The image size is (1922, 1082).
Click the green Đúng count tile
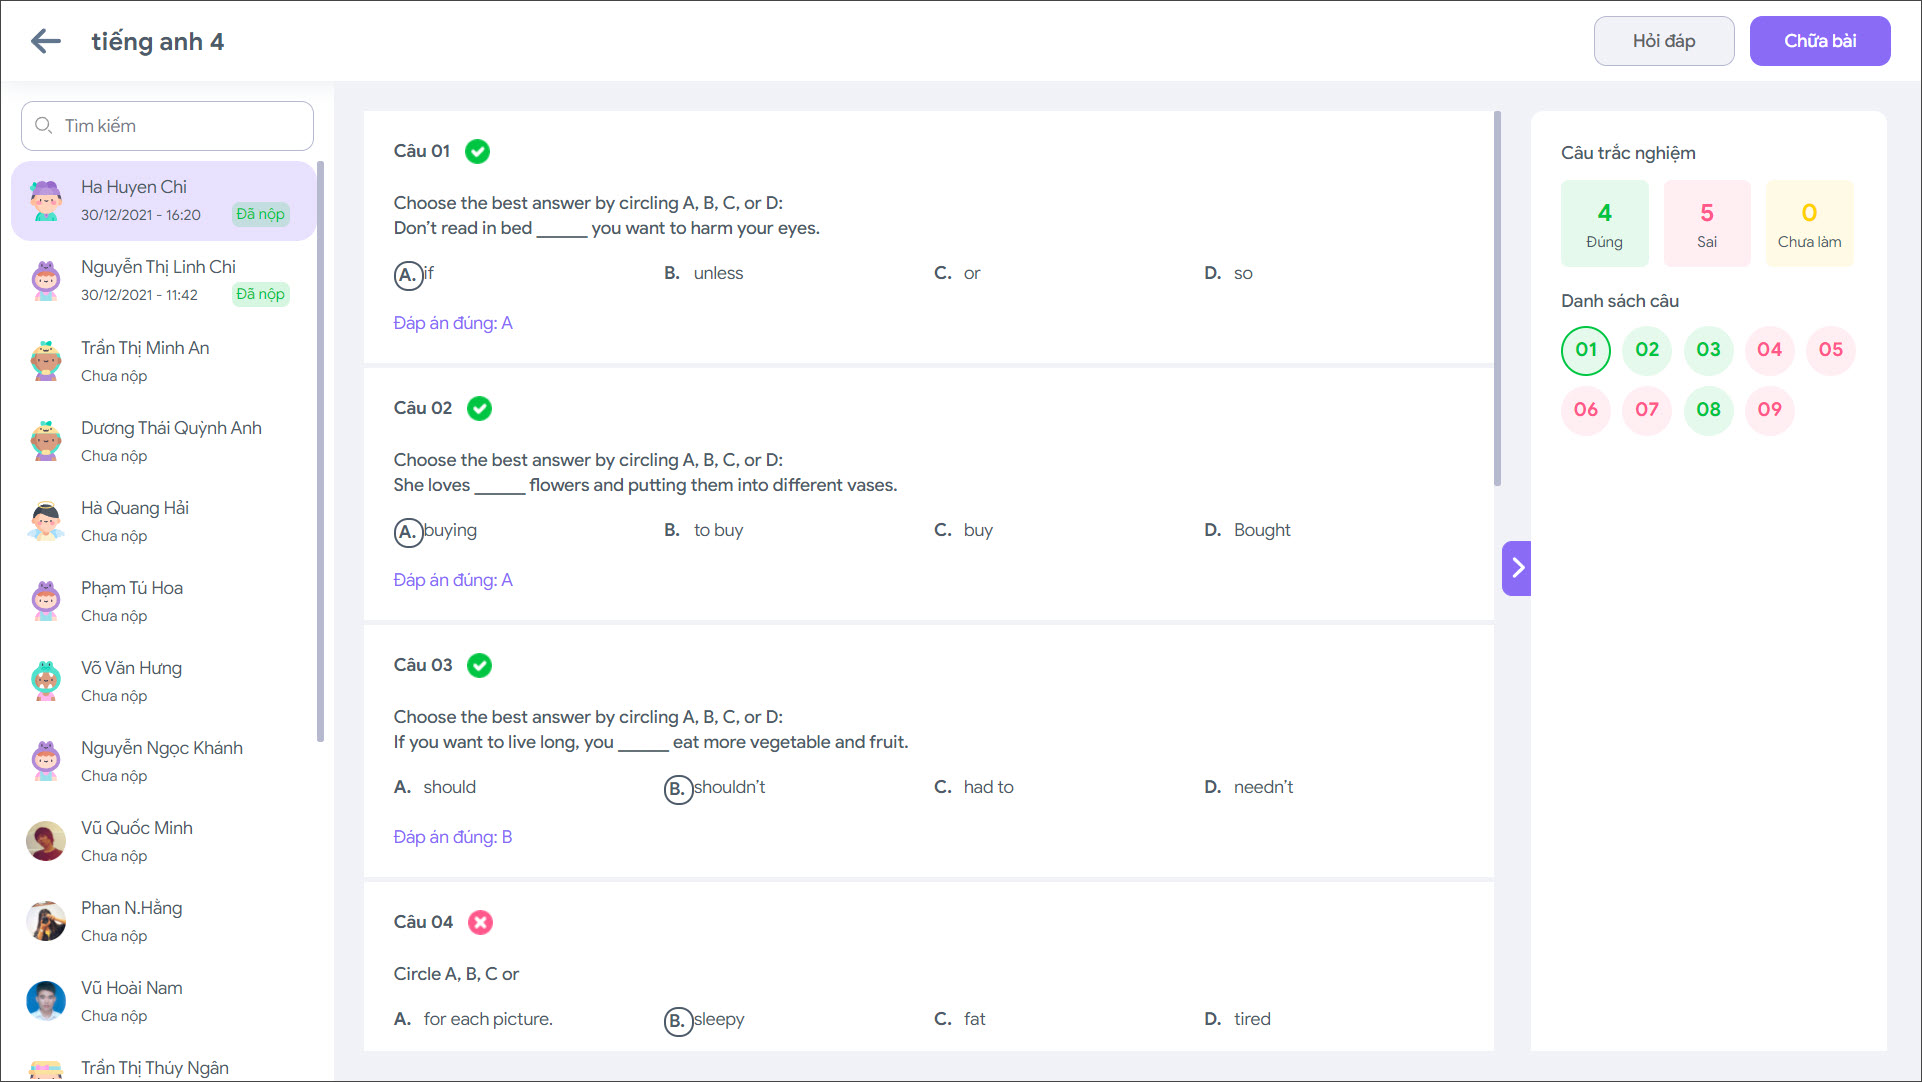click(x=1604, y=224)
